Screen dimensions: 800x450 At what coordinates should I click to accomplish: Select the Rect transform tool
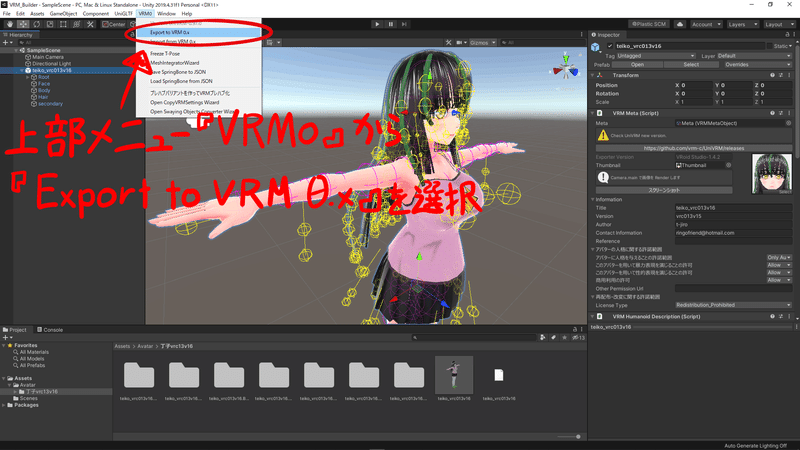[x=63, y=24]
